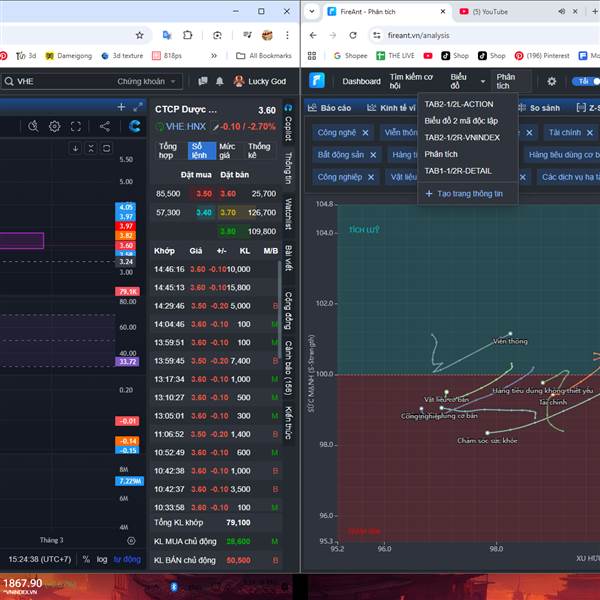Open the All Bookmarks folder

[263, 56]
